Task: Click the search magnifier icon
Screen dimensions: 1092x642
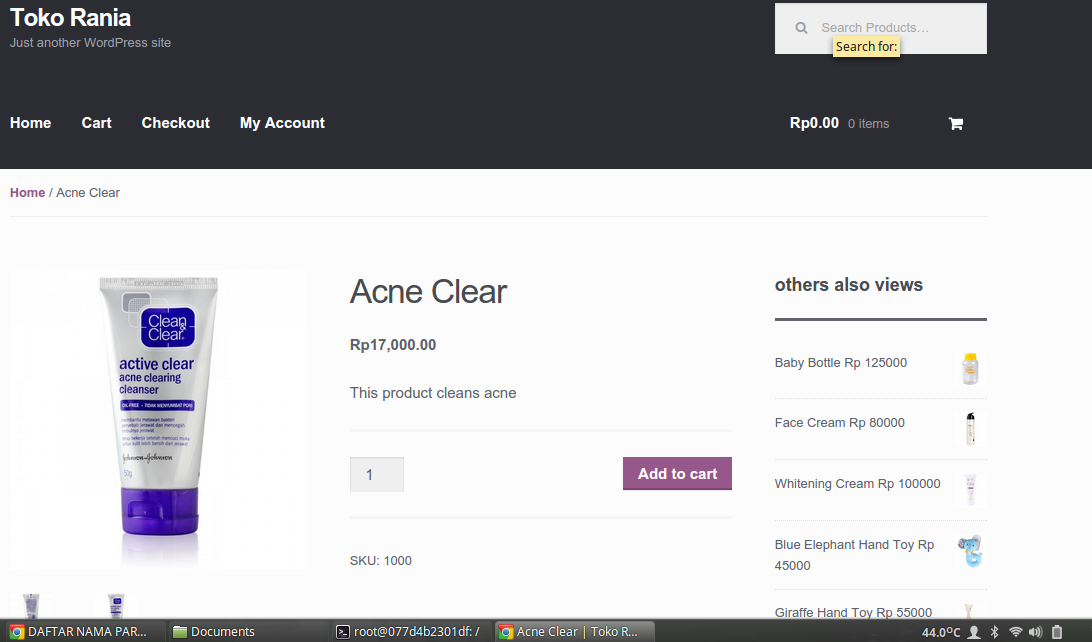Action: click(x=802, y=28)
